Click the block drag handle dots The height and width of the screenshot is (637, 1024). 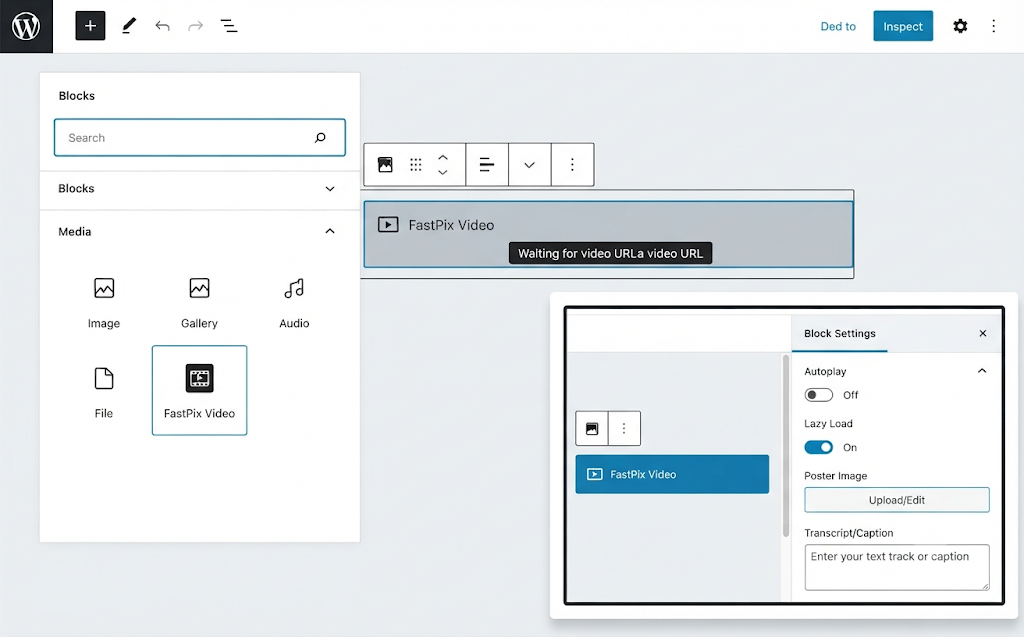point(415,165)
